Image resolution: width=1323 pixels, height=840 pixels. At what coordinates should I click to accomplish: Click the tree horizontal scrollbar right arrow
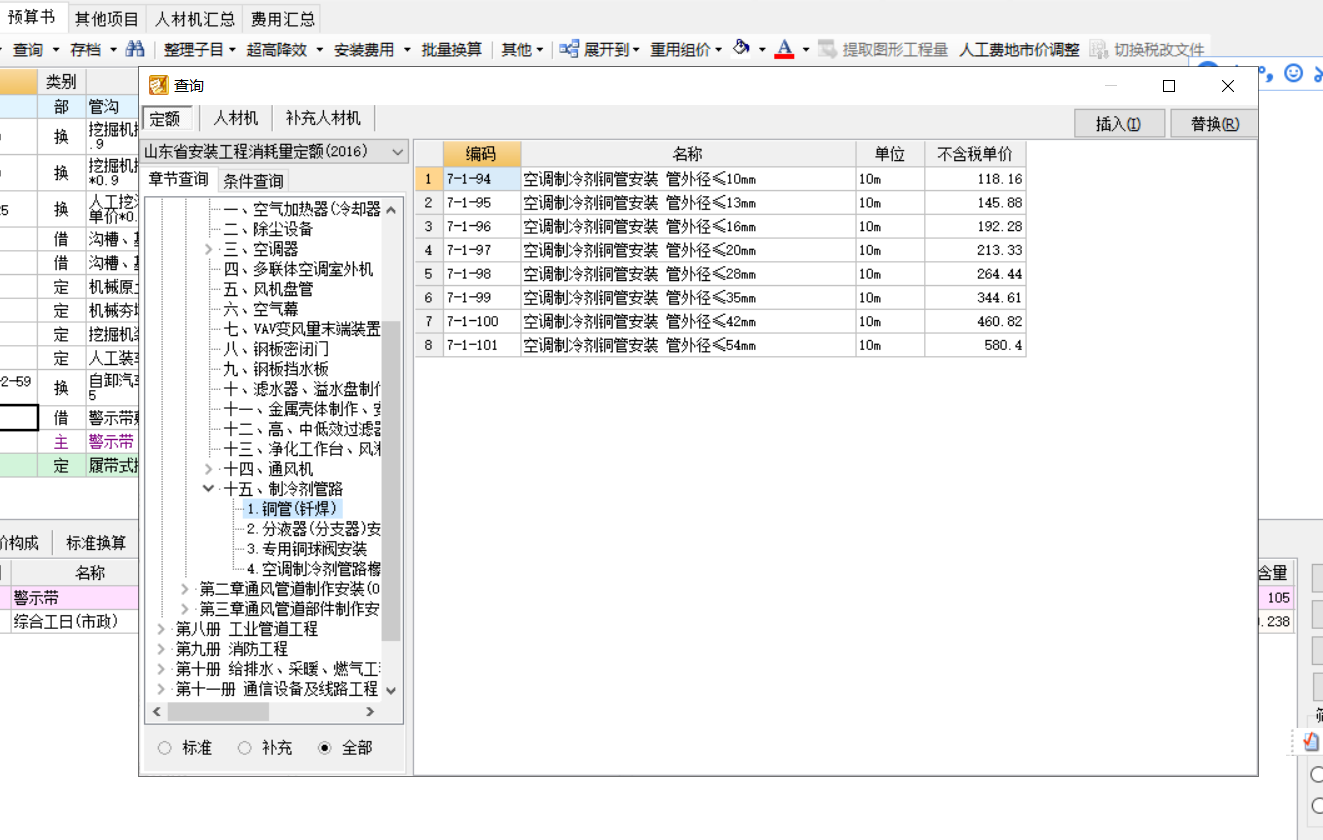point(370,712)
